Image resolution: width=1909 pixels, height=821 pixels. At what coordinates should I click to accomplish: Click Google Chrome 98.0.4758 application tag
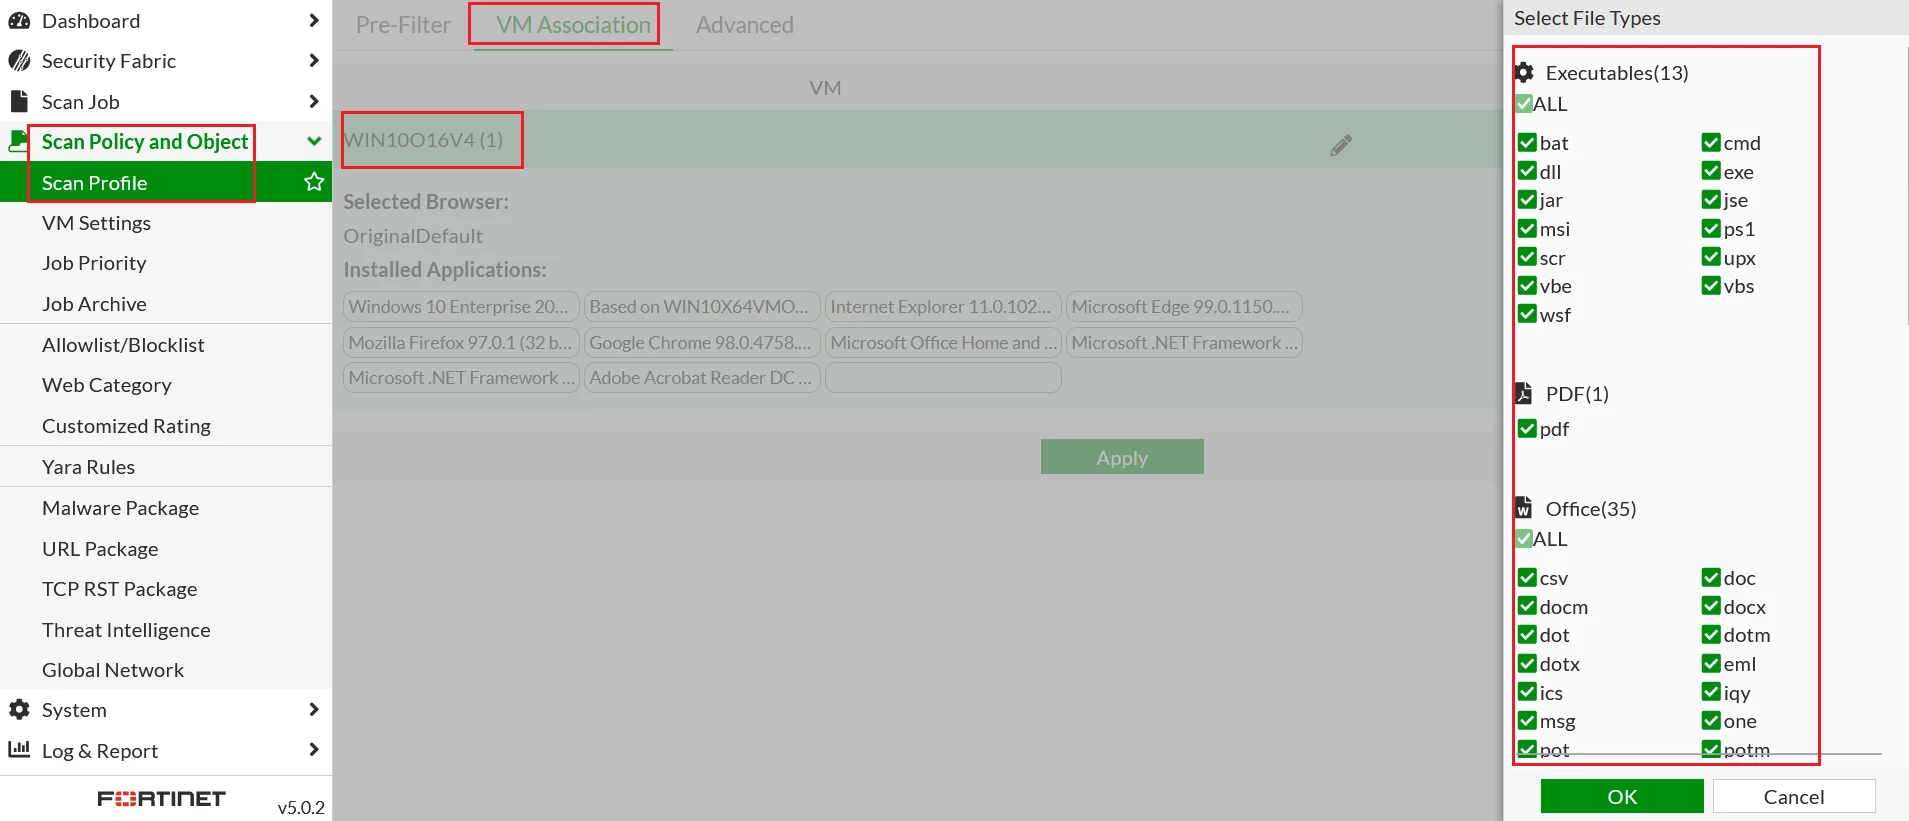click(x=702, y=343)
